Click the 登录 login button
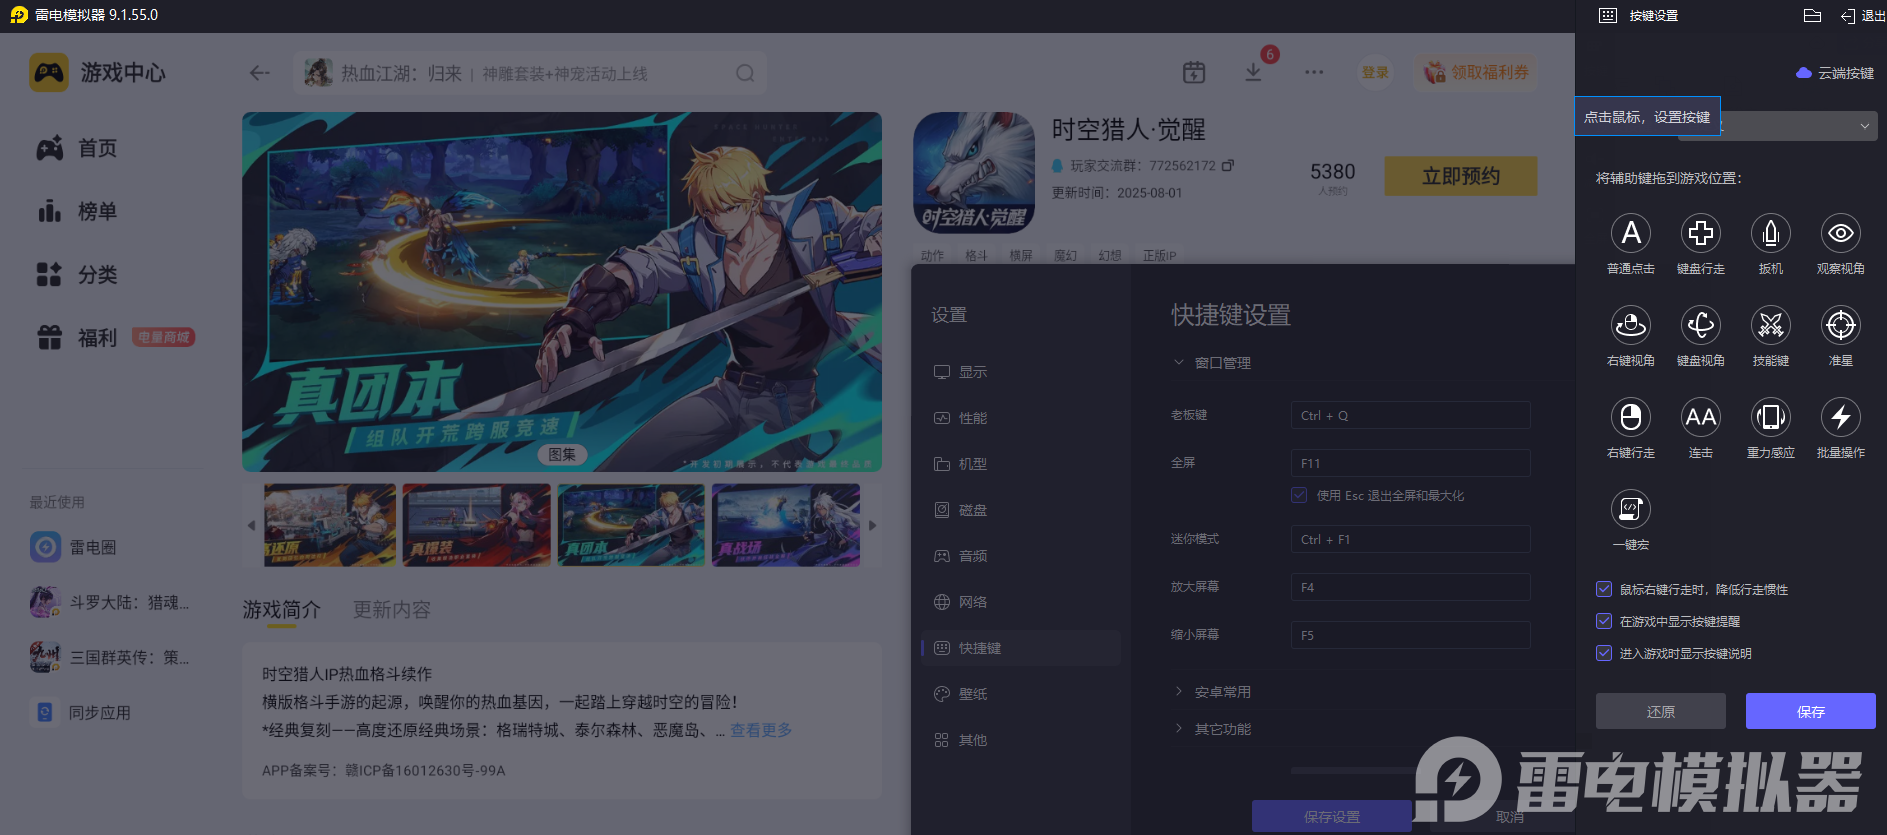This screenshot has width=1887, height=835. coord(1375,73)
